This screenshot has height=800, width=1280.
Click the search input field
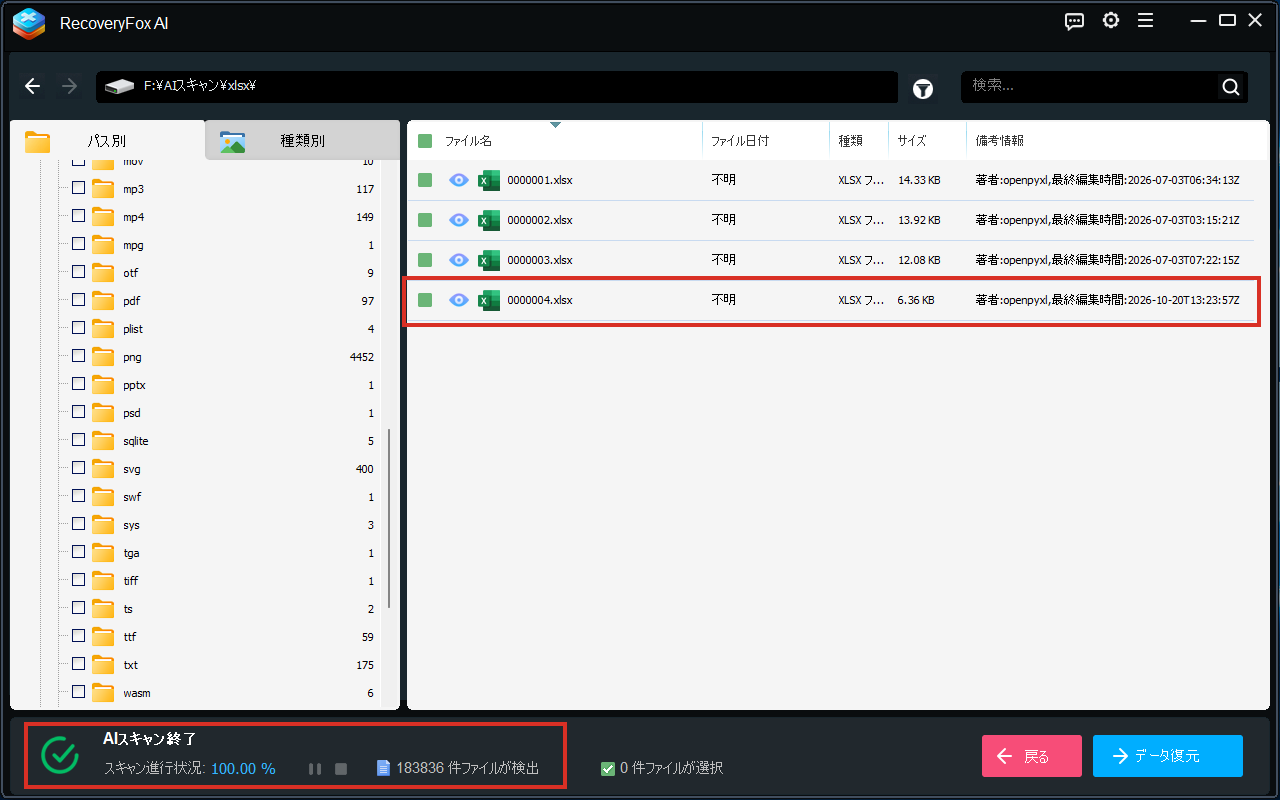pos(1092,87)
